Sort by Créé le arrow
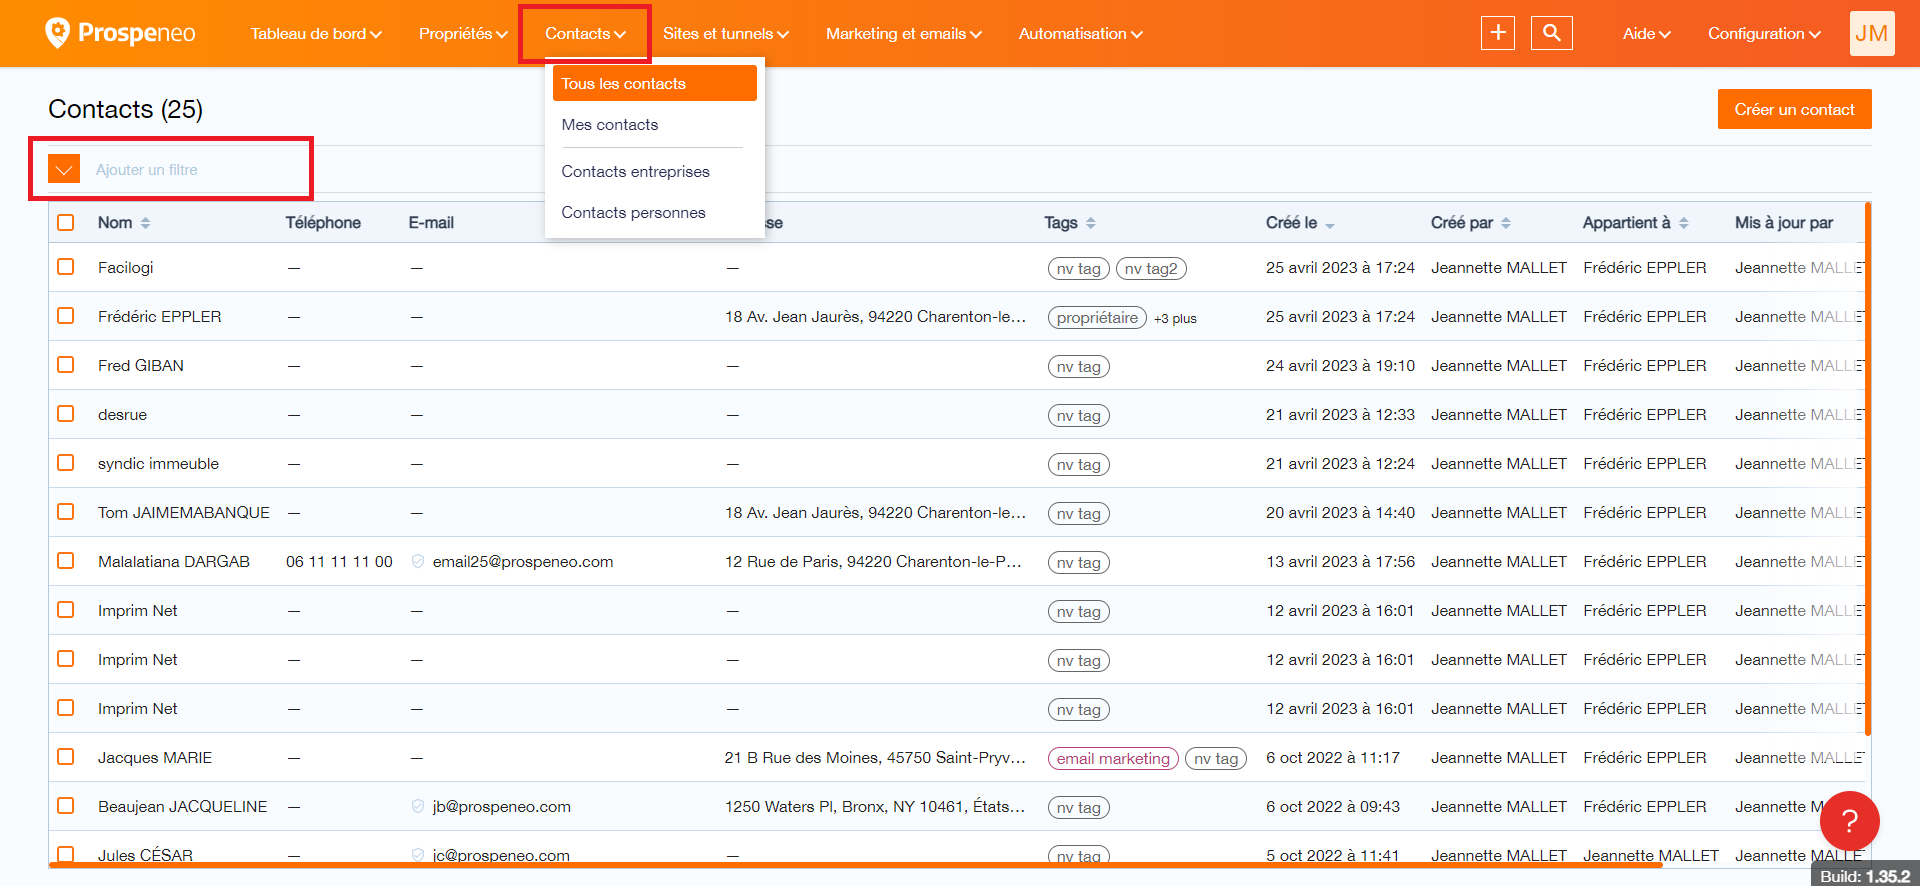The height and width of the screenshot is (886, 1920). [x=1330, y=225]
